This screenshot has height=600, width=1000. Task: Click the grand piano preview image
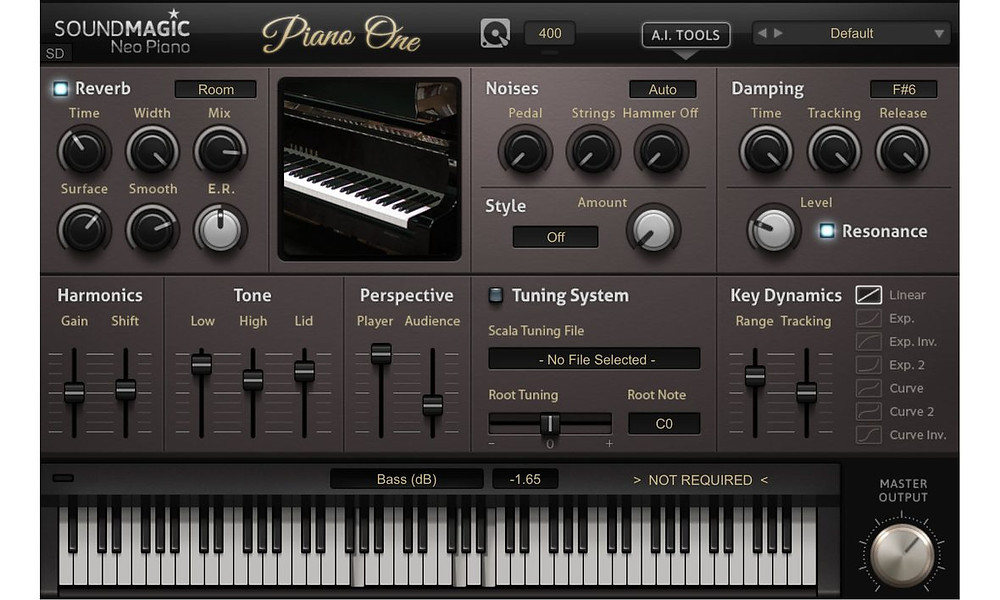(x=369, y=169)
